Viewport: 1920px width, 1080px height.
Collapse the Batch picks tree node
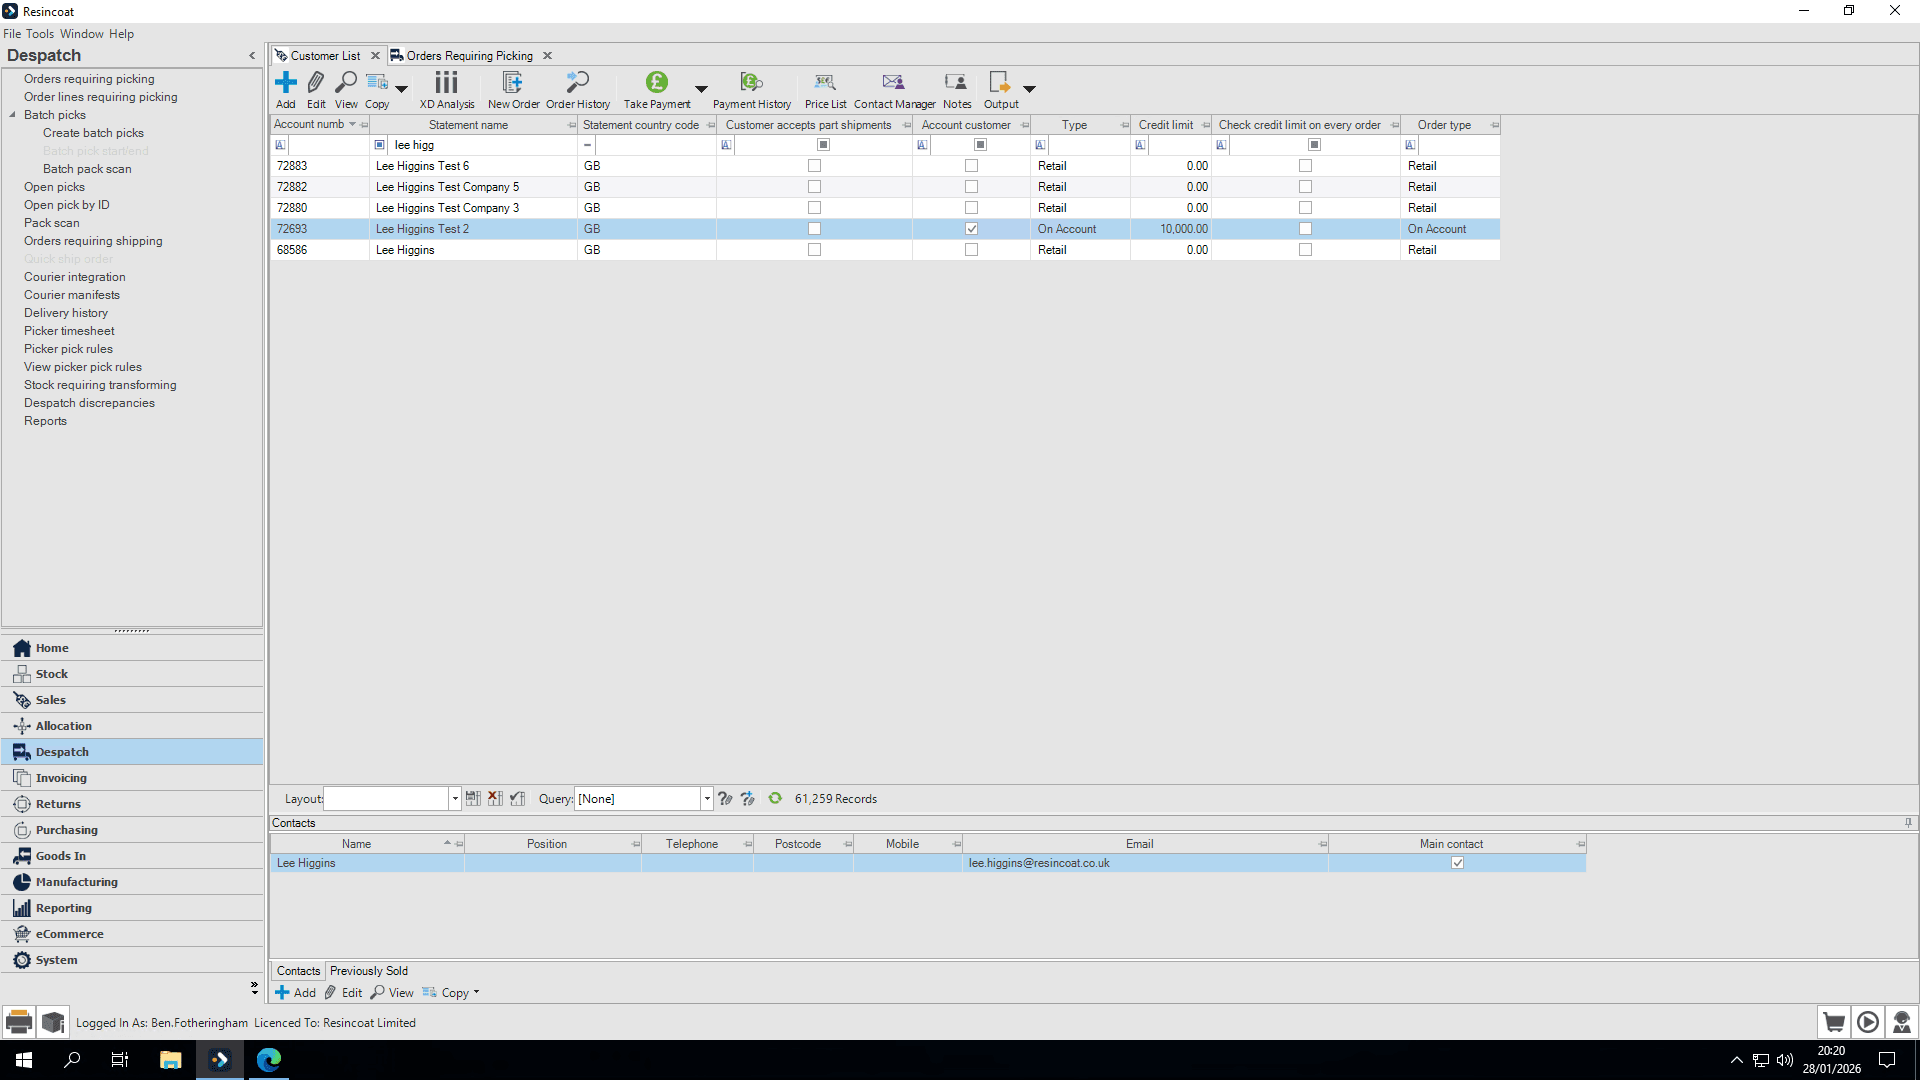(12, 115)
